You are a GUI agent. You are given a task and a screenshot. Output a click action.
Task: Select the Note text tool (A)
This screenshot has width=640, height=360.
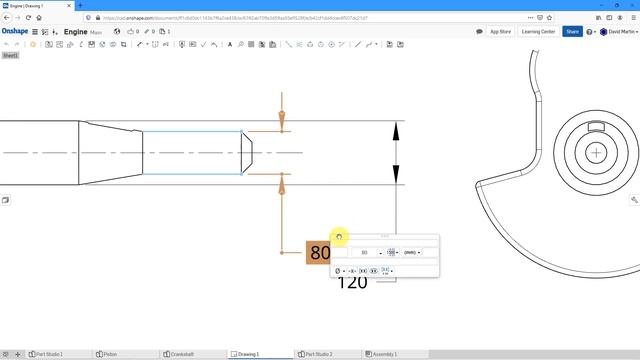(230, 44)
